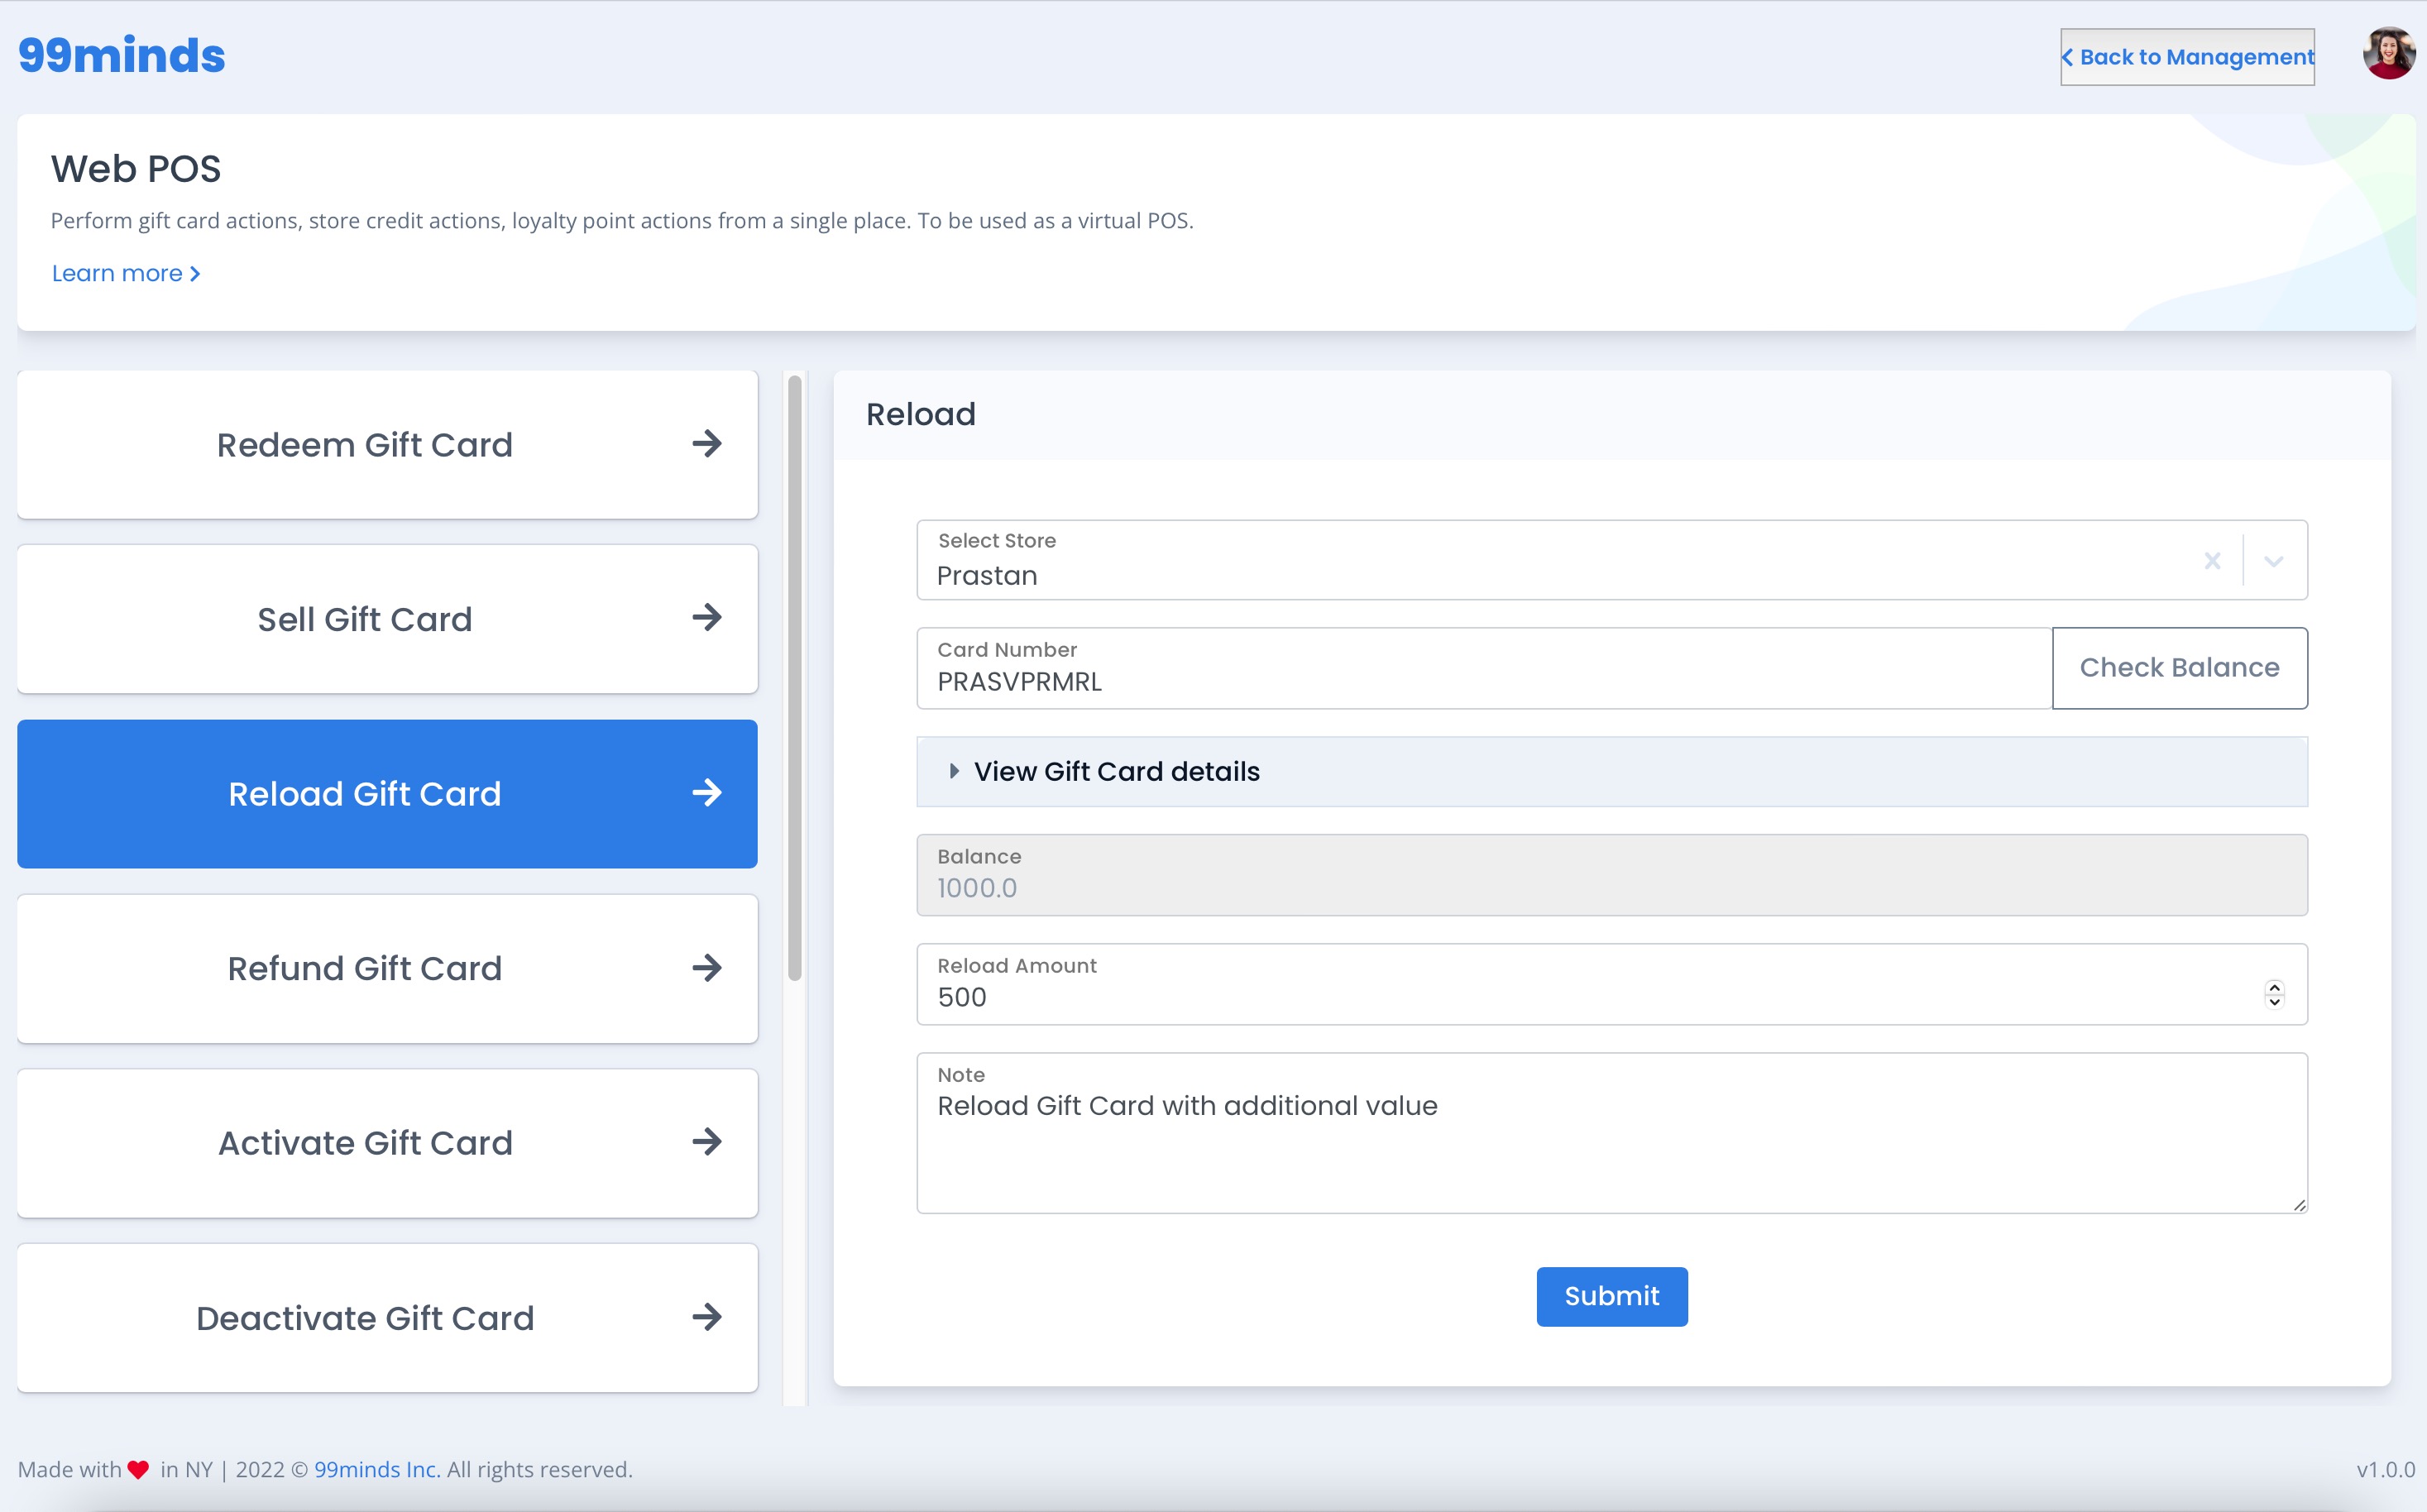Focus the Card Number input field
The image size is (2427, 1512).
point(1484,668)
